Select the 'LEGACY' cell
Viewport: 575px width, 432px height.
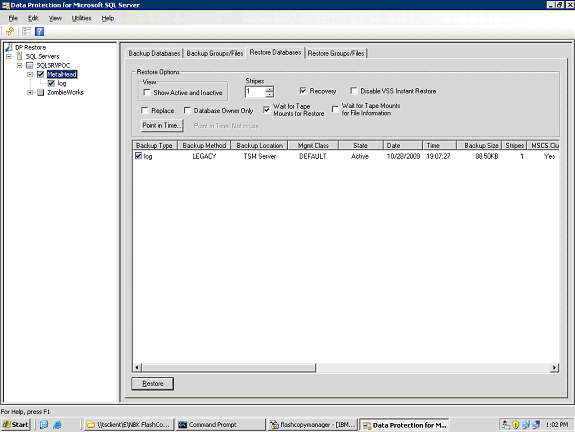click(x=204, y=156)
